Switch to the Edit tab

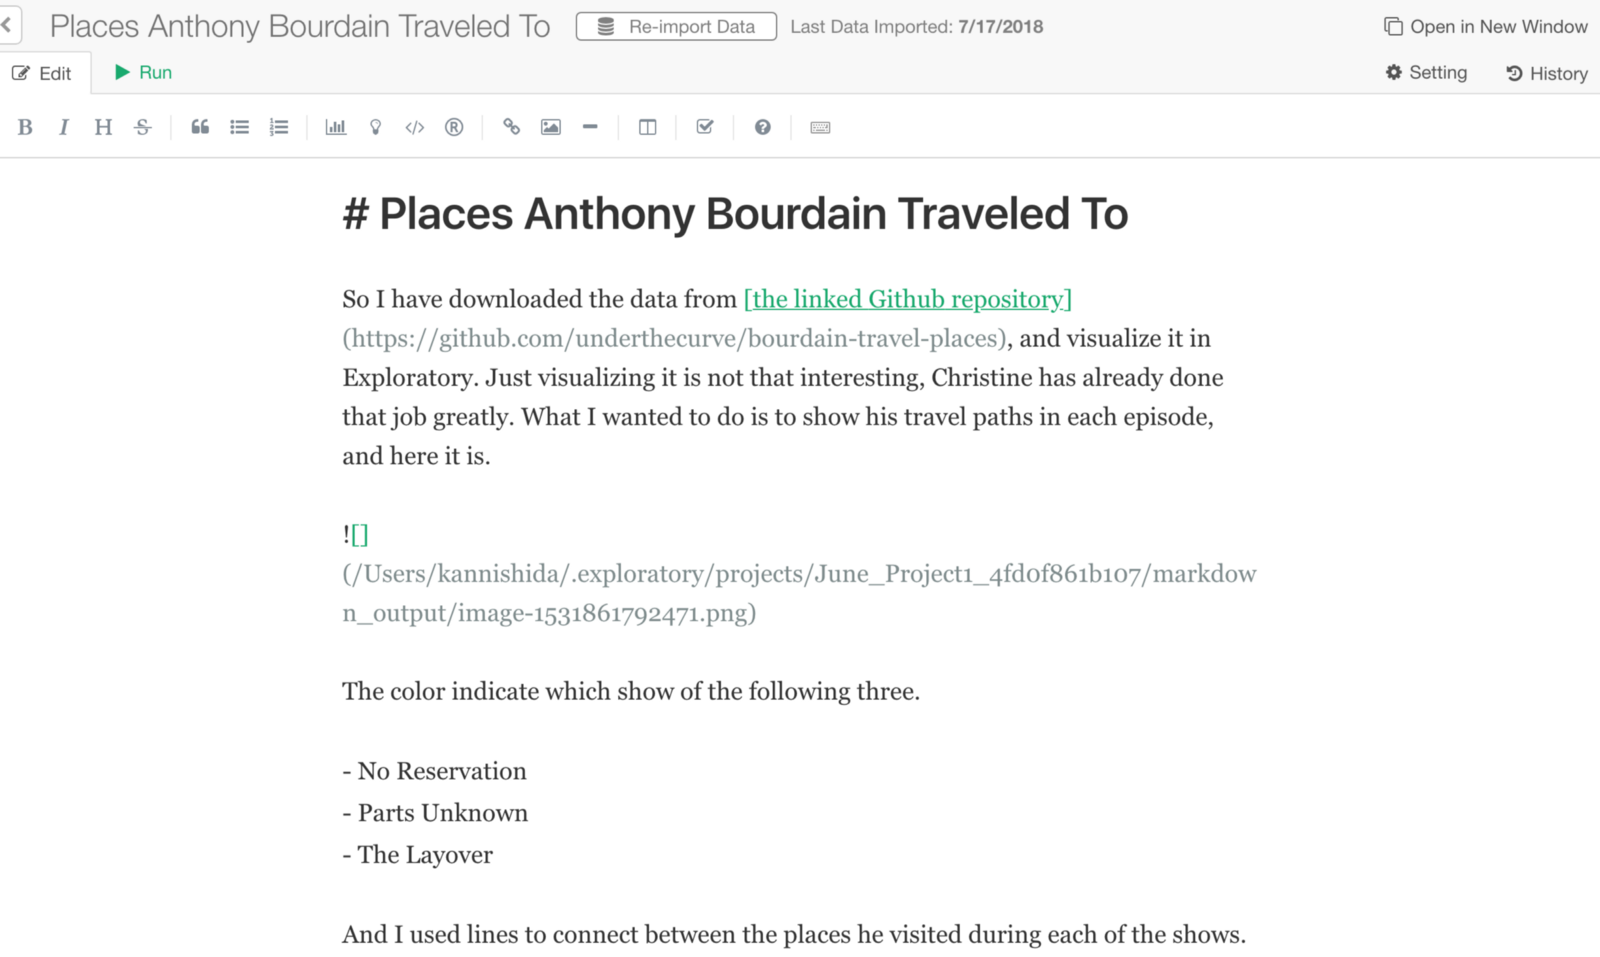tap(42, 73)
